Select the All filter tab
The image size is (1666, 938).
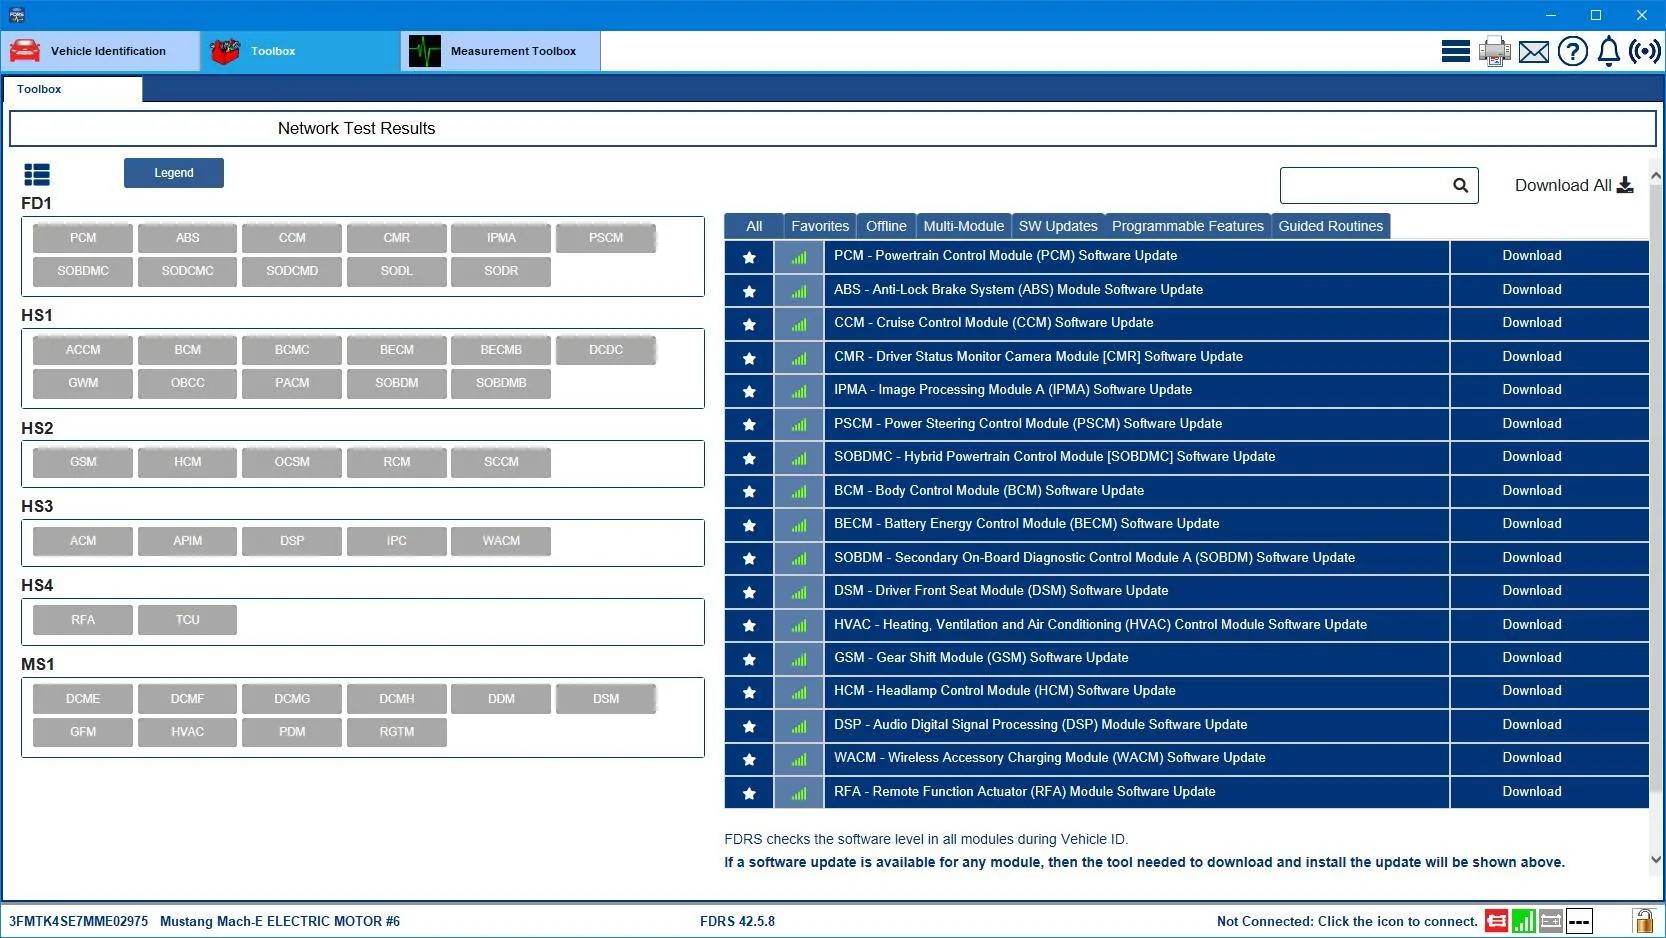tap(754, 226)
